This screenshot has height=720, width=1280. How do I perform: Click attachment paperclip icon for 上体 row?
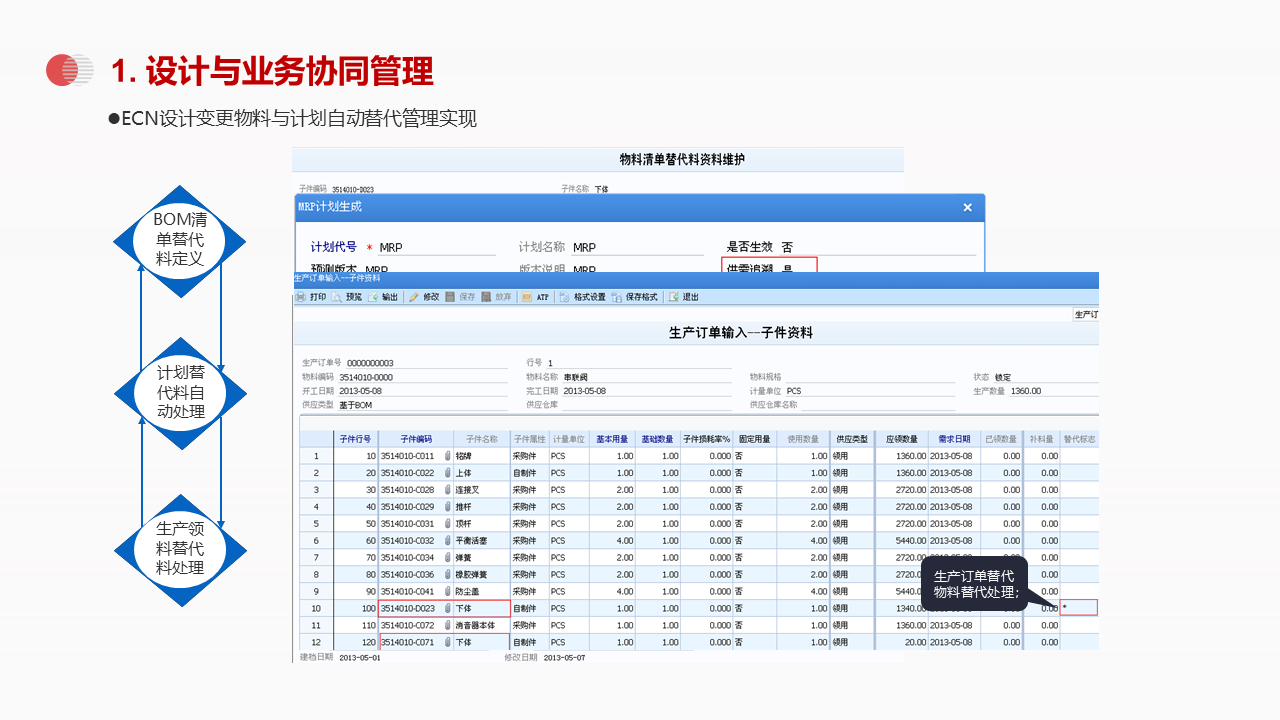click(448, 473)
